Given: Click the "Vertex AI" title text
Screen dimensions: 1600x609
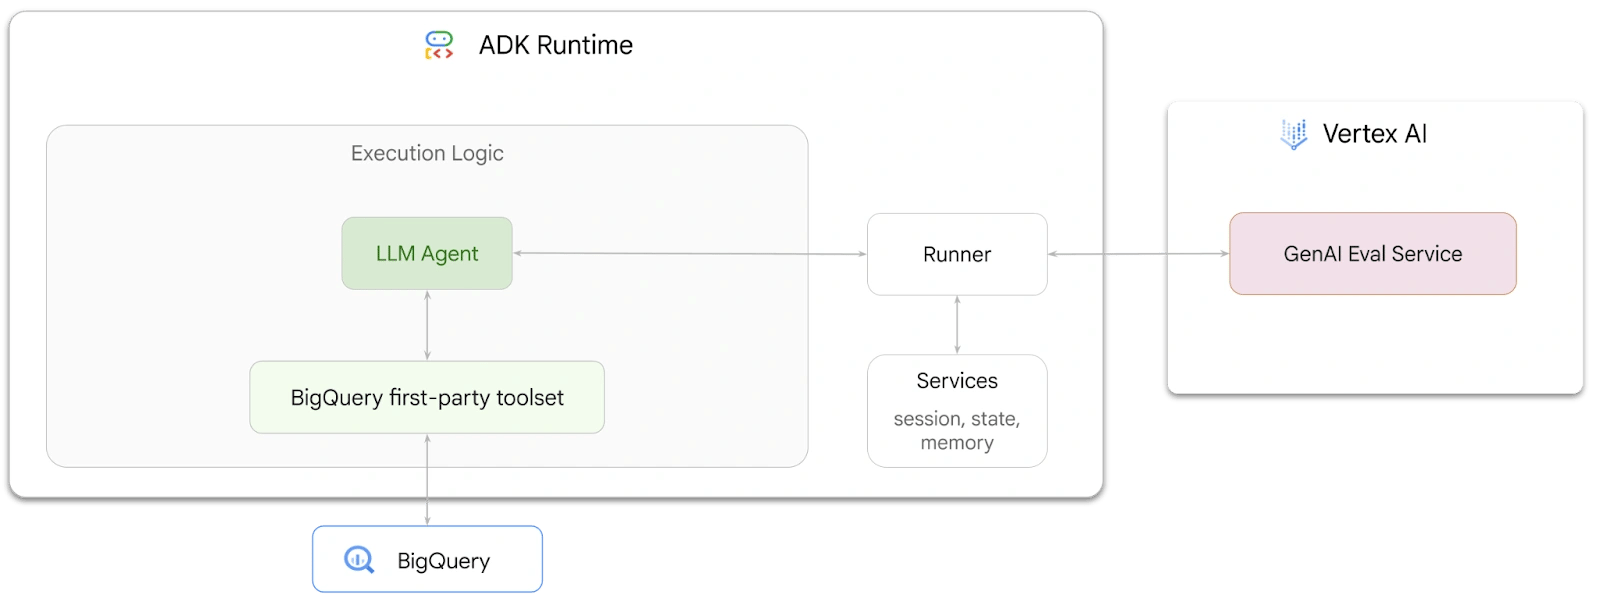Looking at the screenshot, I should click(x=1375, y=134).
